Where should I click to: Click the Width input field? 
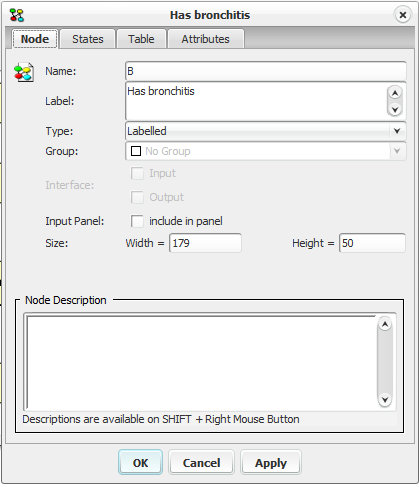pos(205,243)
